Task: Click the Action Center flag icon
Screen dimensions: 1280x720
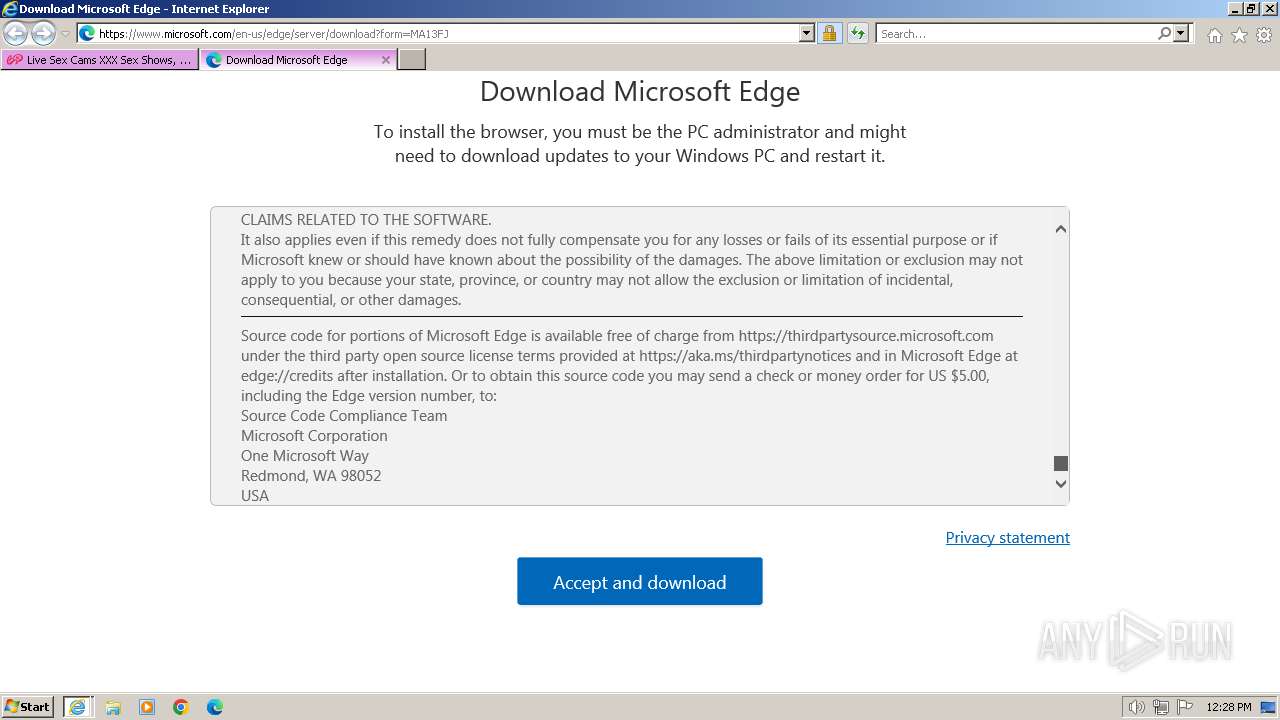Action: [1185, 707]
